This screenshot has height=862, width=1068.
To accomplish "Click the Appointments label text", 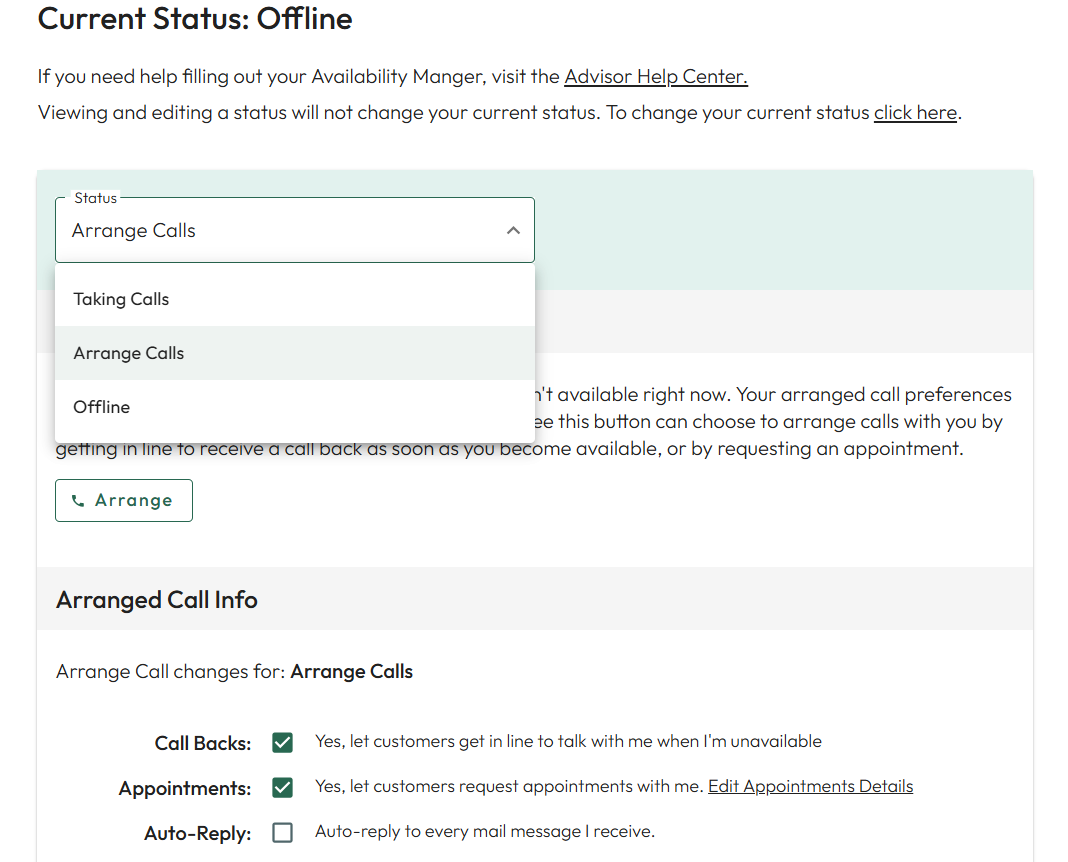I will pos(185,789).
